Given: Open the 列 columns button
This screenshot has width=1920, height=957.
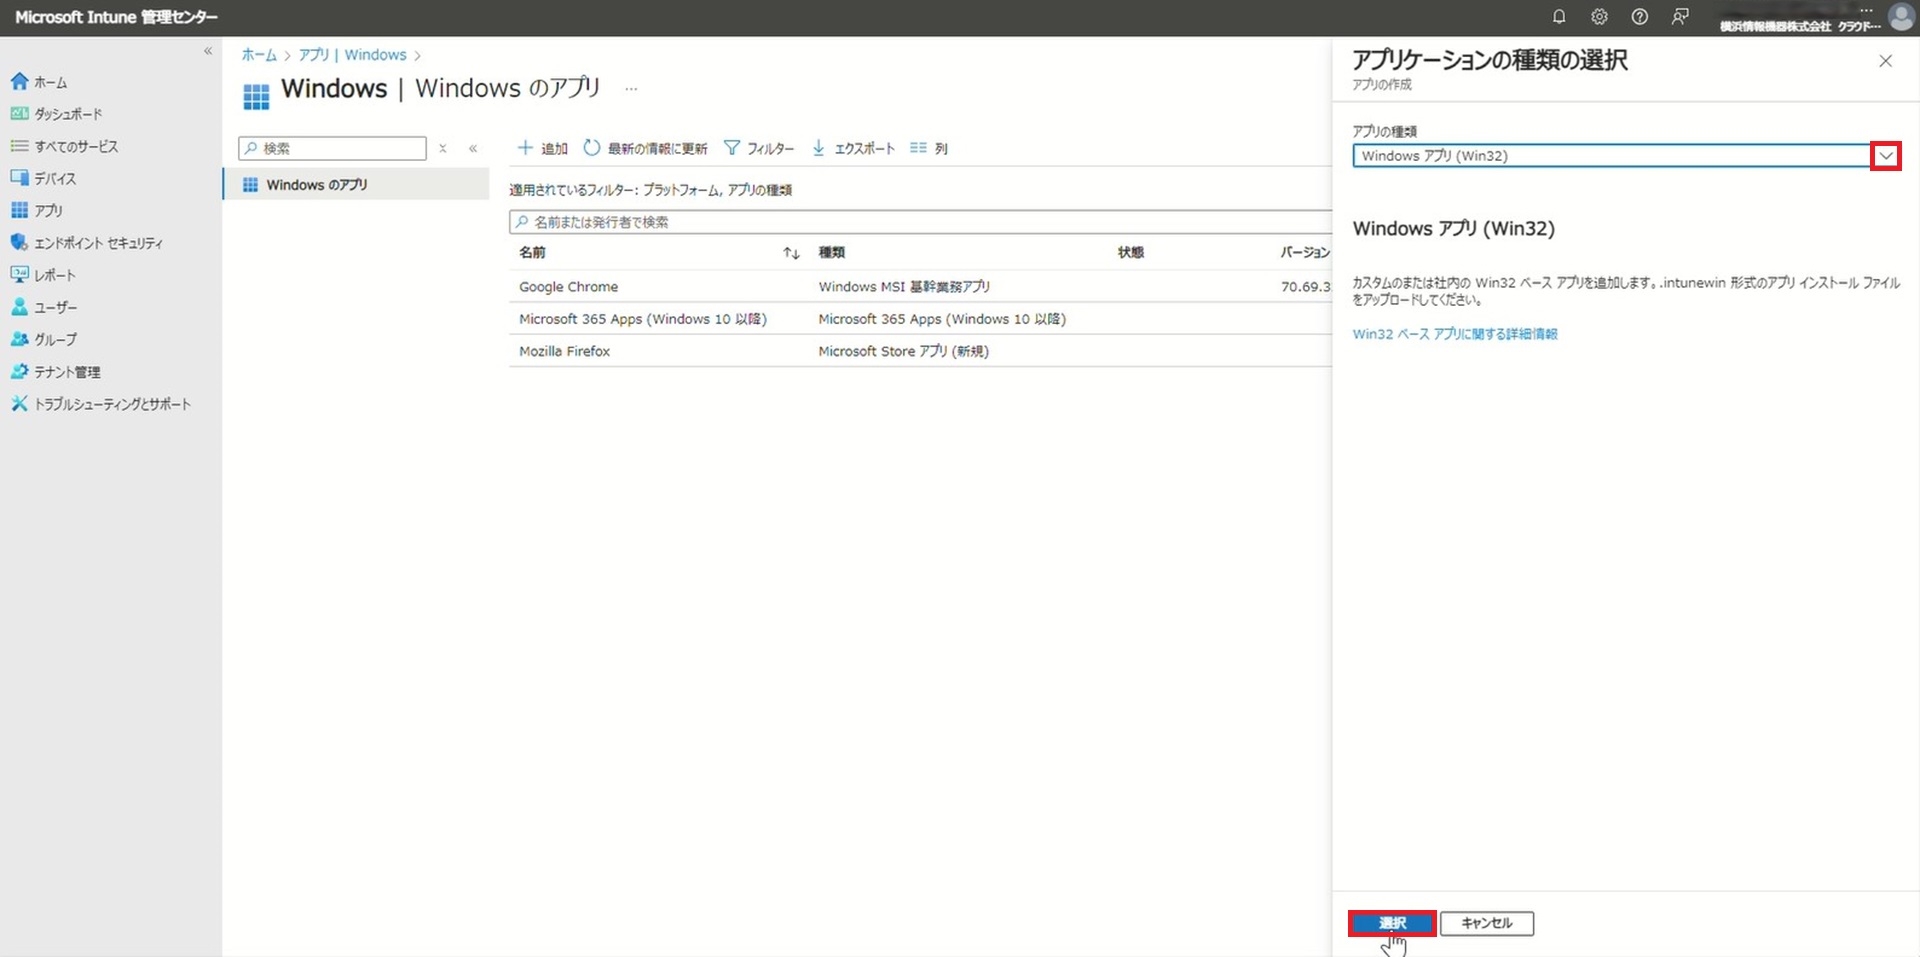Looking at the screenshot, I should [x=929, y=148].
